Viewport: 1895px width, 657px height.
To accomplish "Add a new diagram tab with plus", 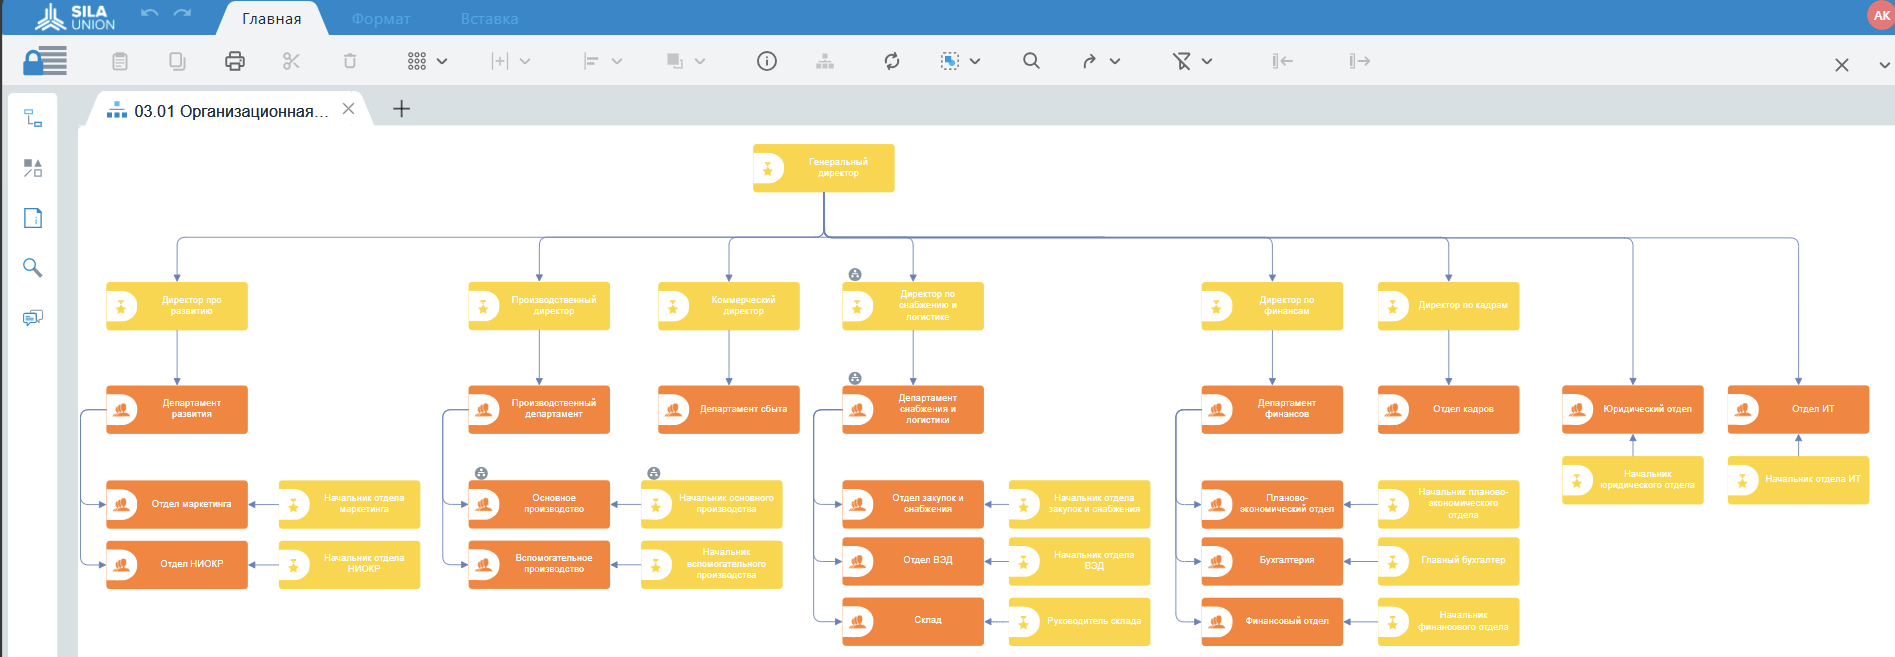I will 401,109.
